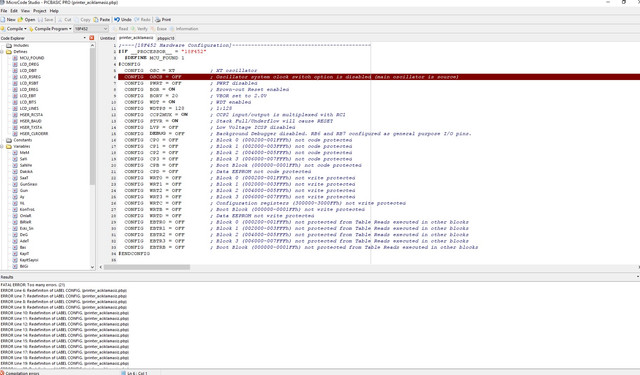
Task: Click the Save toolbar icon
Action: point(46,20)
